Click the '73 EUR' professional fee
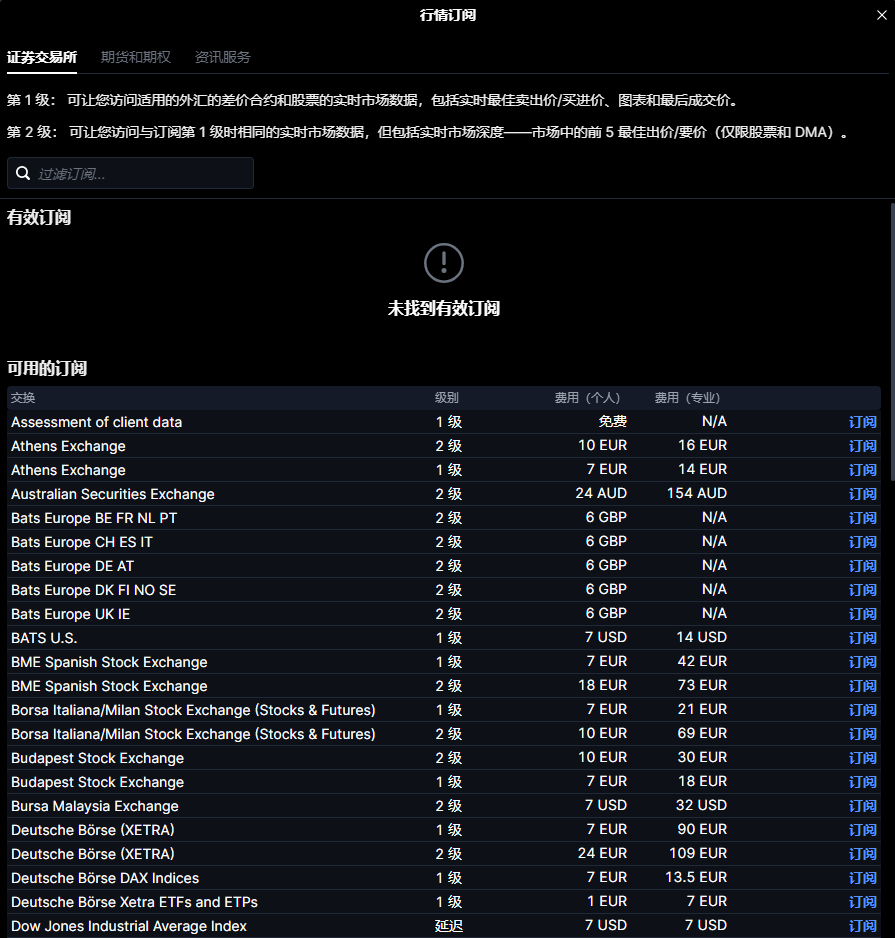This screenshot has height=938, width=895. pos(702,686)
